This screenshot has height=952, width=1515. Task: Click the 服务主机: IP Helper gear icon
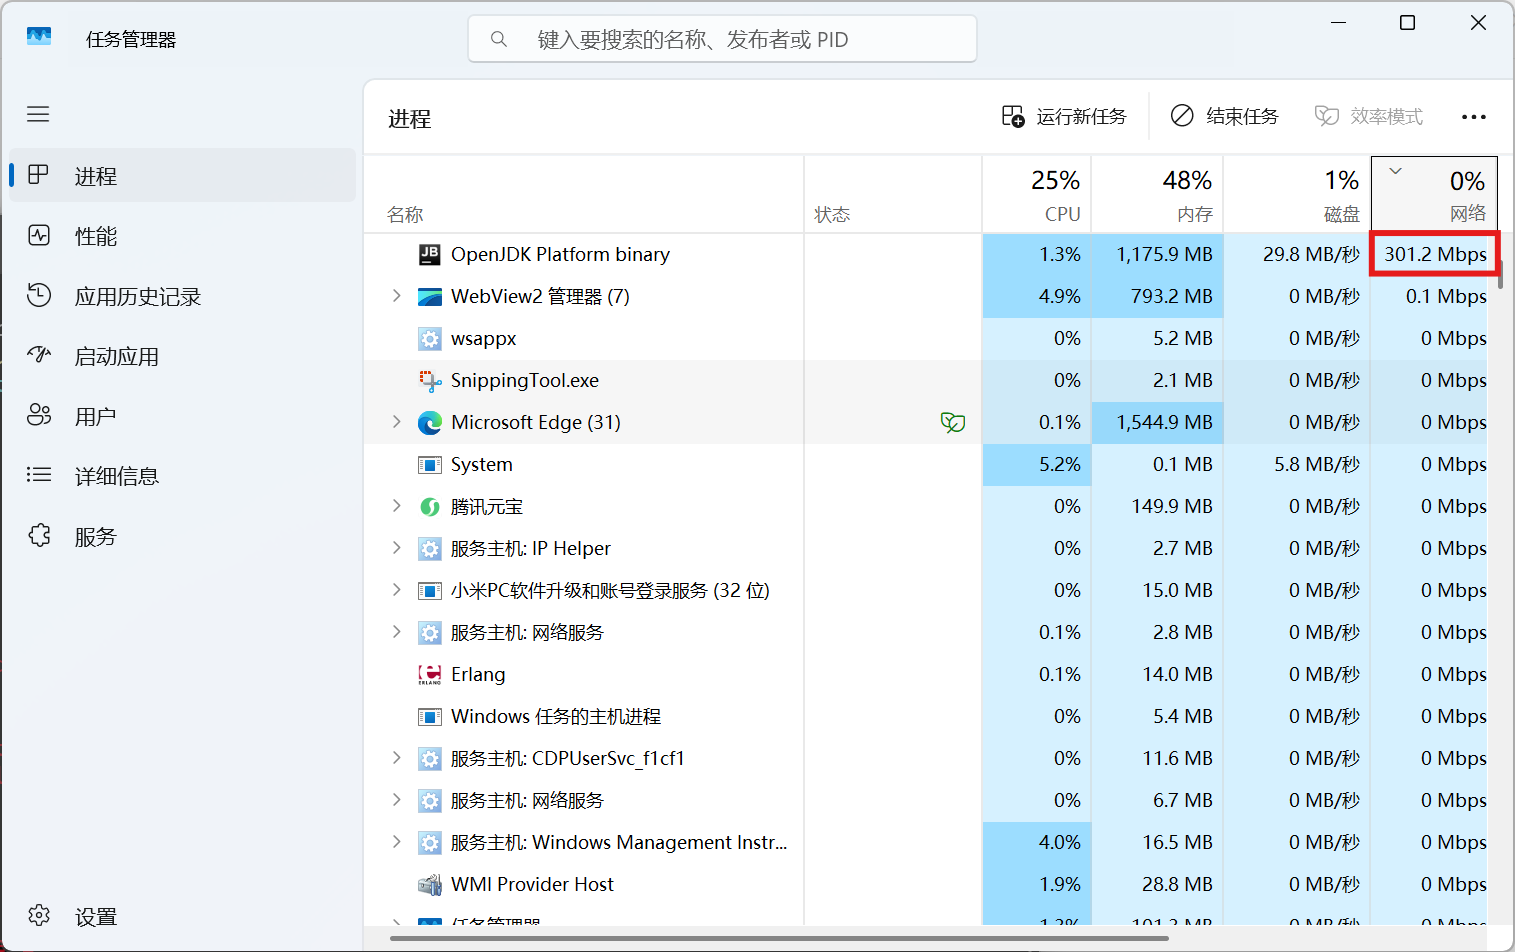pyautogui.click(x=430, y=548)
